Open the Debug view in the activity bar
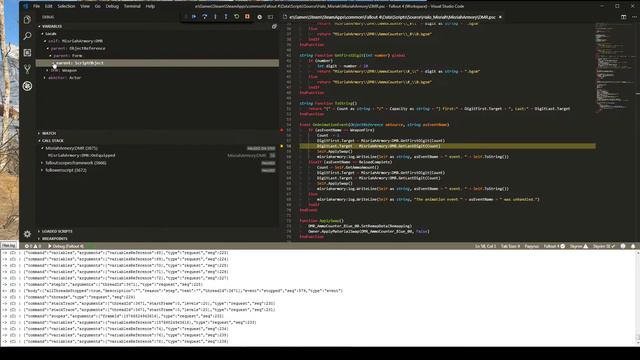The width and height of the screenshot is (640, 360). click(x=27, y=86)
